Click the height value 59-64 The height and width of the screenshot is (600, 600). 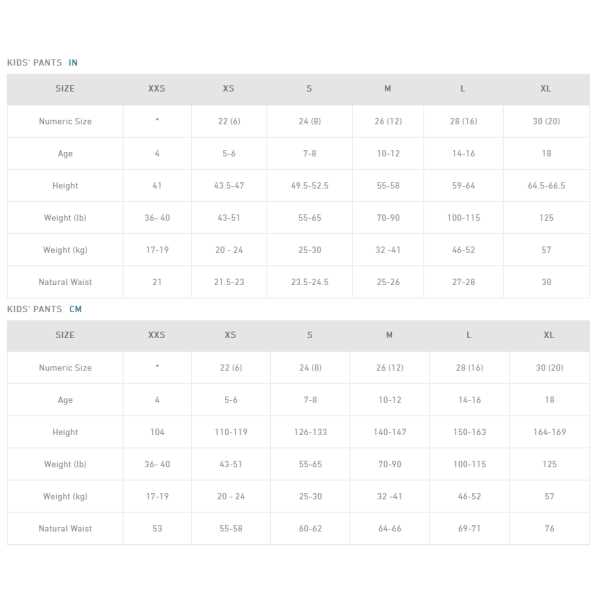tap(463, 186)
